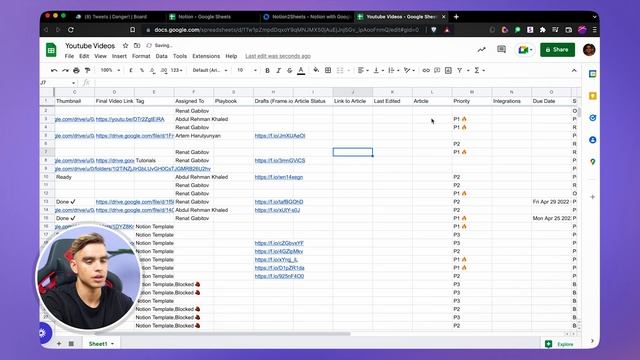Click the Undo icon in the toolbar

54,71
